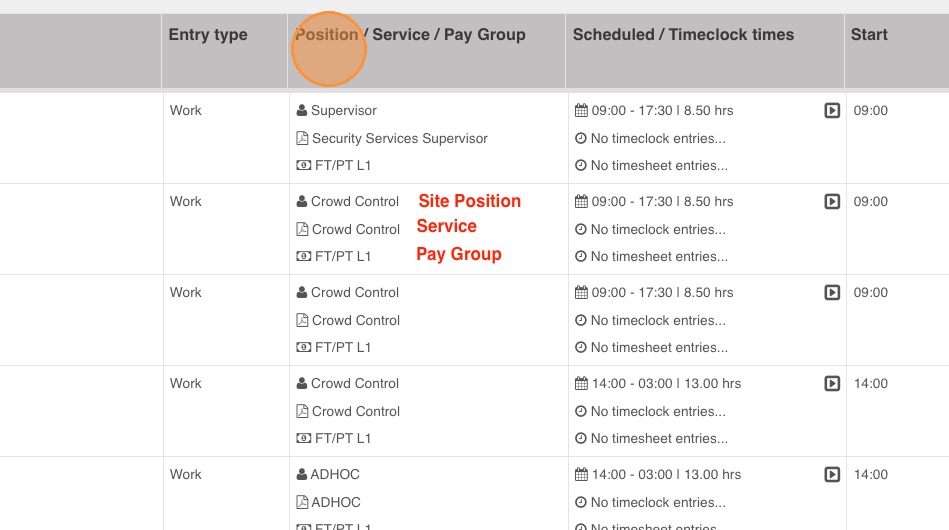Screen dimensions: 949x530
Task: Click 'No timesheet entries...' in Supervisor row
Action: (x=659, y=166)
